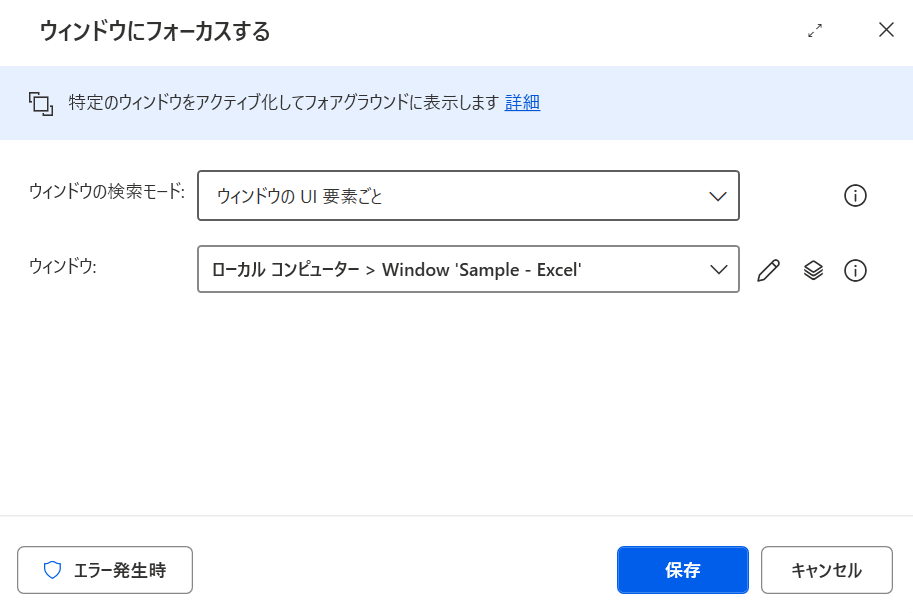
Task: Click the pencil edit icon beside the window selector
Action: pyautogui.click(x=768, y=270)
